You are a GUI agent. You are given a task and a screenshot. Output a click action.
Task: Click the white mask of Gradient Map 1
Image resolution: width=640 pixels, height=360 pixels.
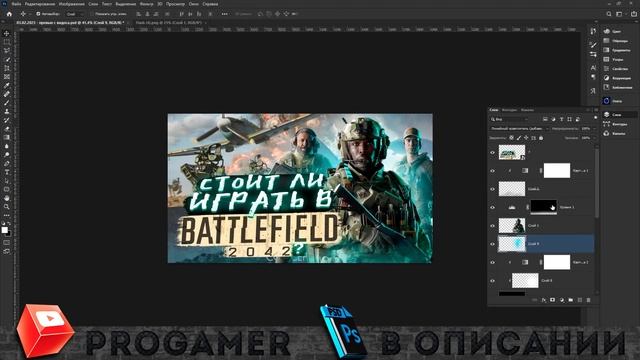coord(557,170)
